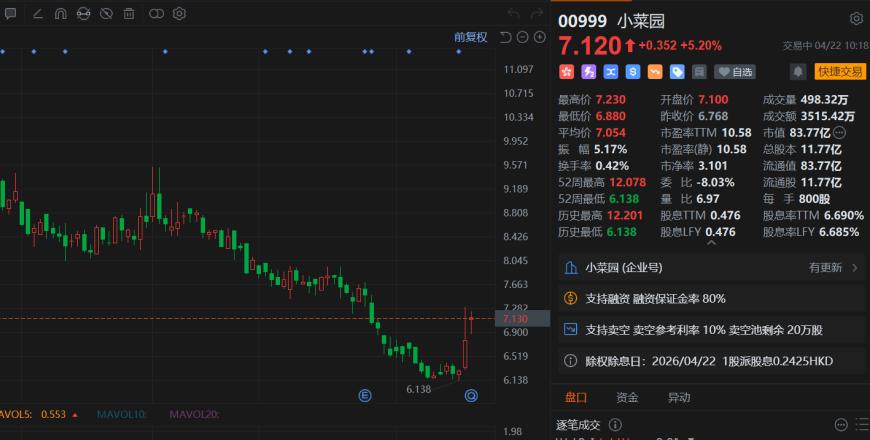Screen dimensions: 870x440
Task: Click the red Hong Kong market badge
Action: pyautogui.click(x=566, y=72)
